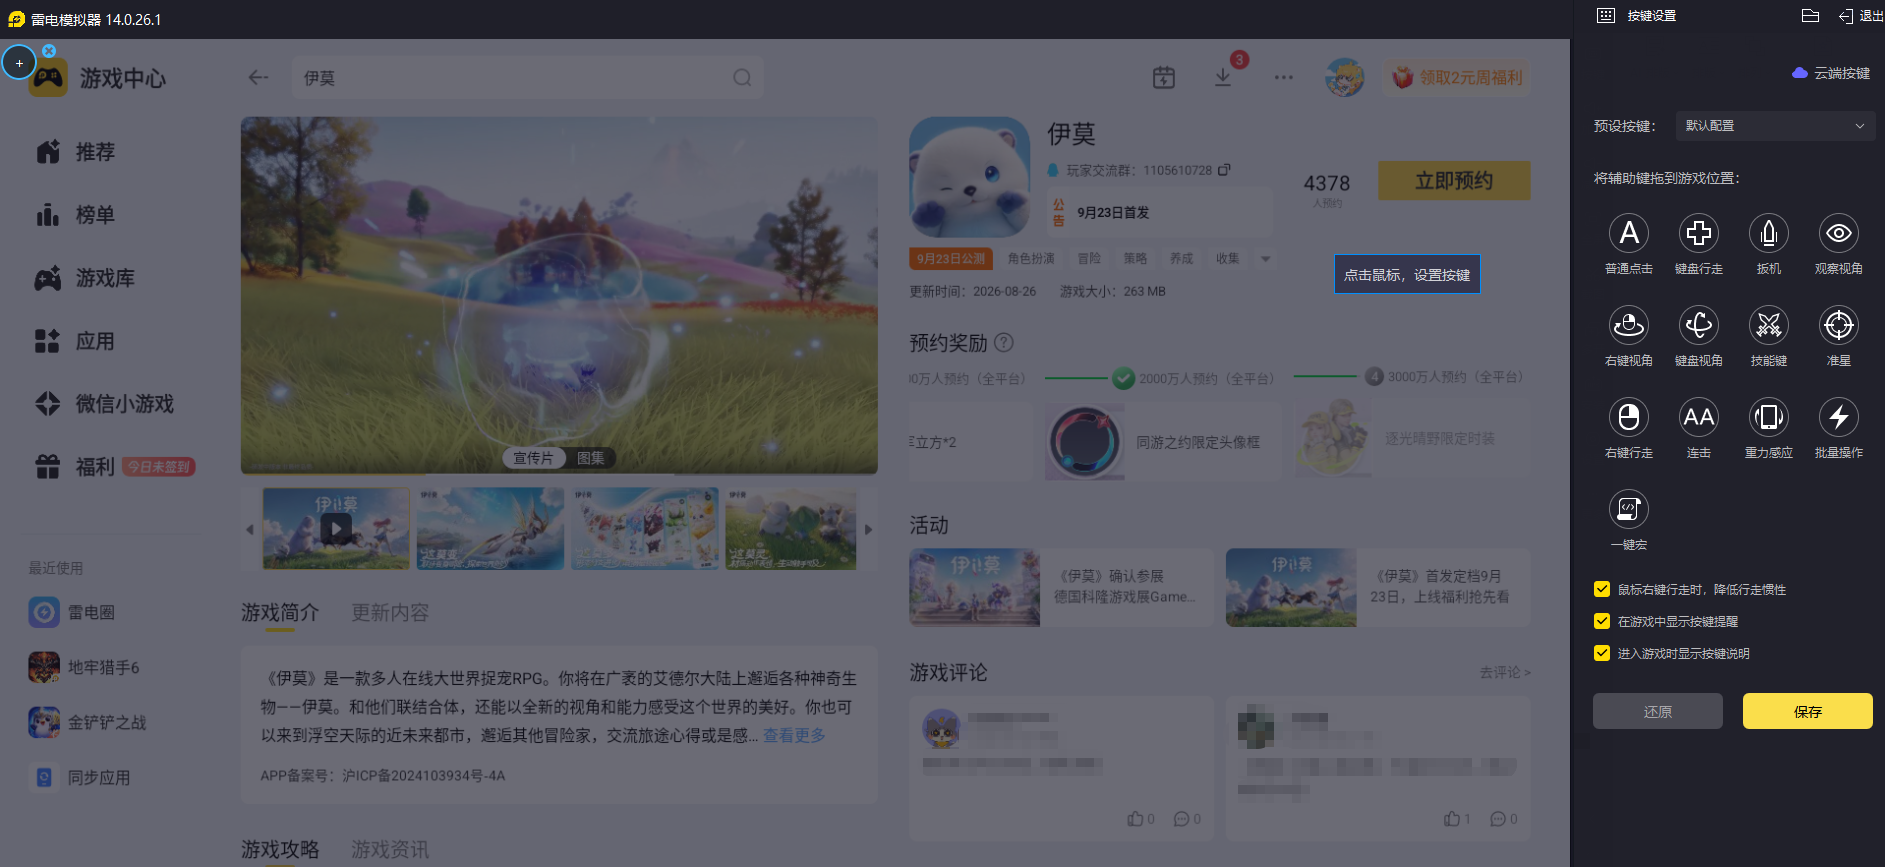This screenshot has width=1885, height=867.
Task: Toggle 在游戏中显示按键提醒 checkbox
Action: click(x=1602, y=621)
